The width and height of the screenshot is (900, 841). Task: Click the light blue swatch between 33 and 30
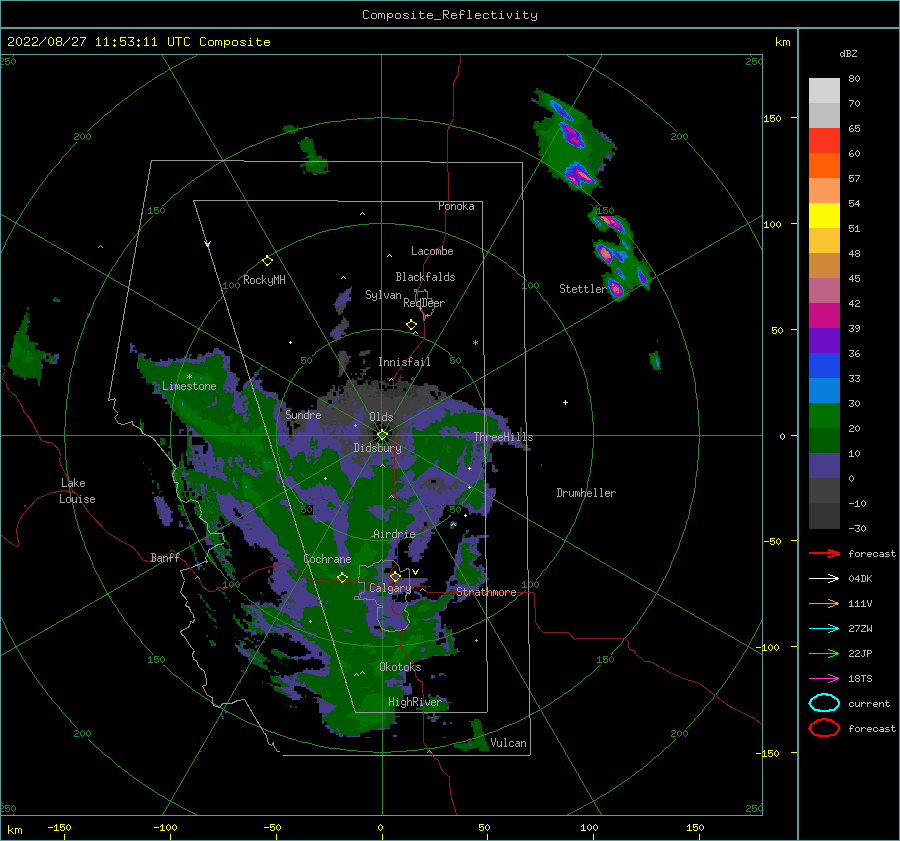pyautogui.click(x=824, y=390)
